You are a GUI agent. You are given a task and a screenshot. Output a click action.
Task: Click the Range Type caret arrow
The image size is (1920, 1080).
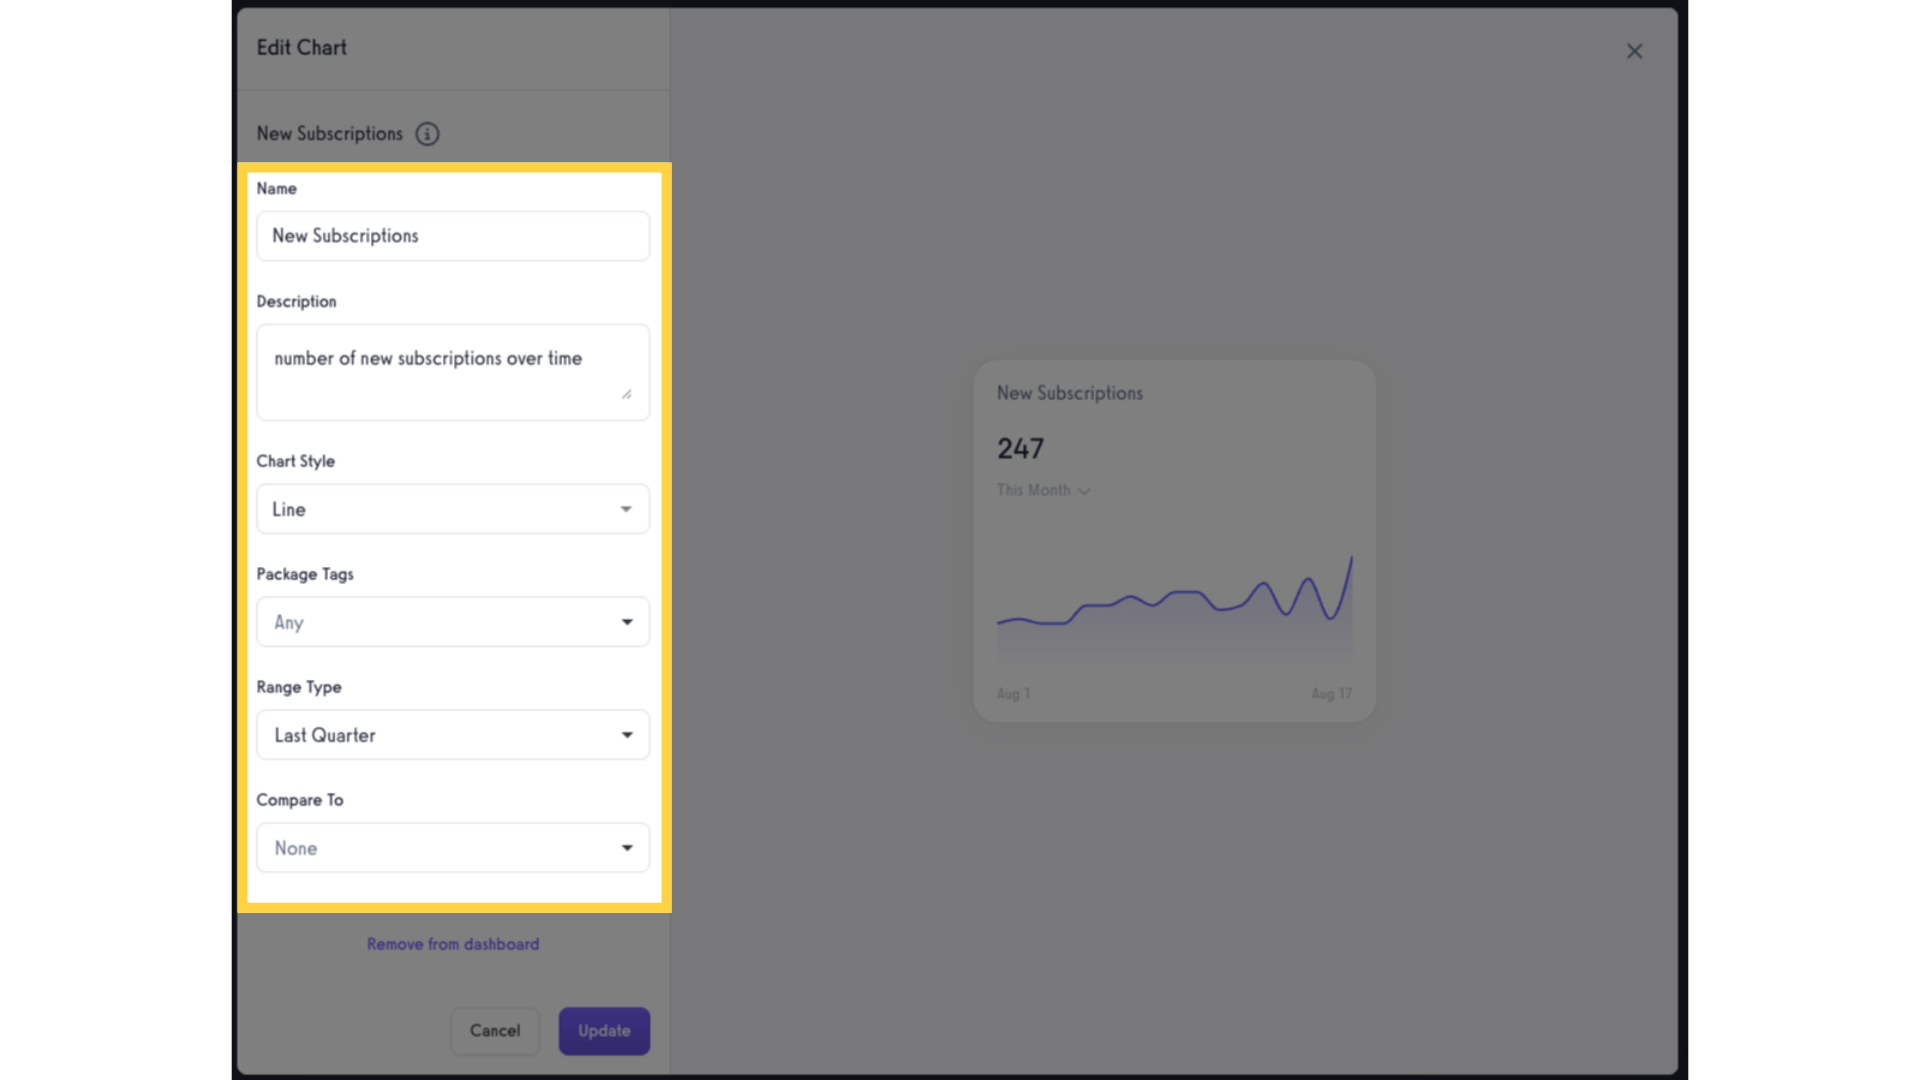click(x=627, y=735)
